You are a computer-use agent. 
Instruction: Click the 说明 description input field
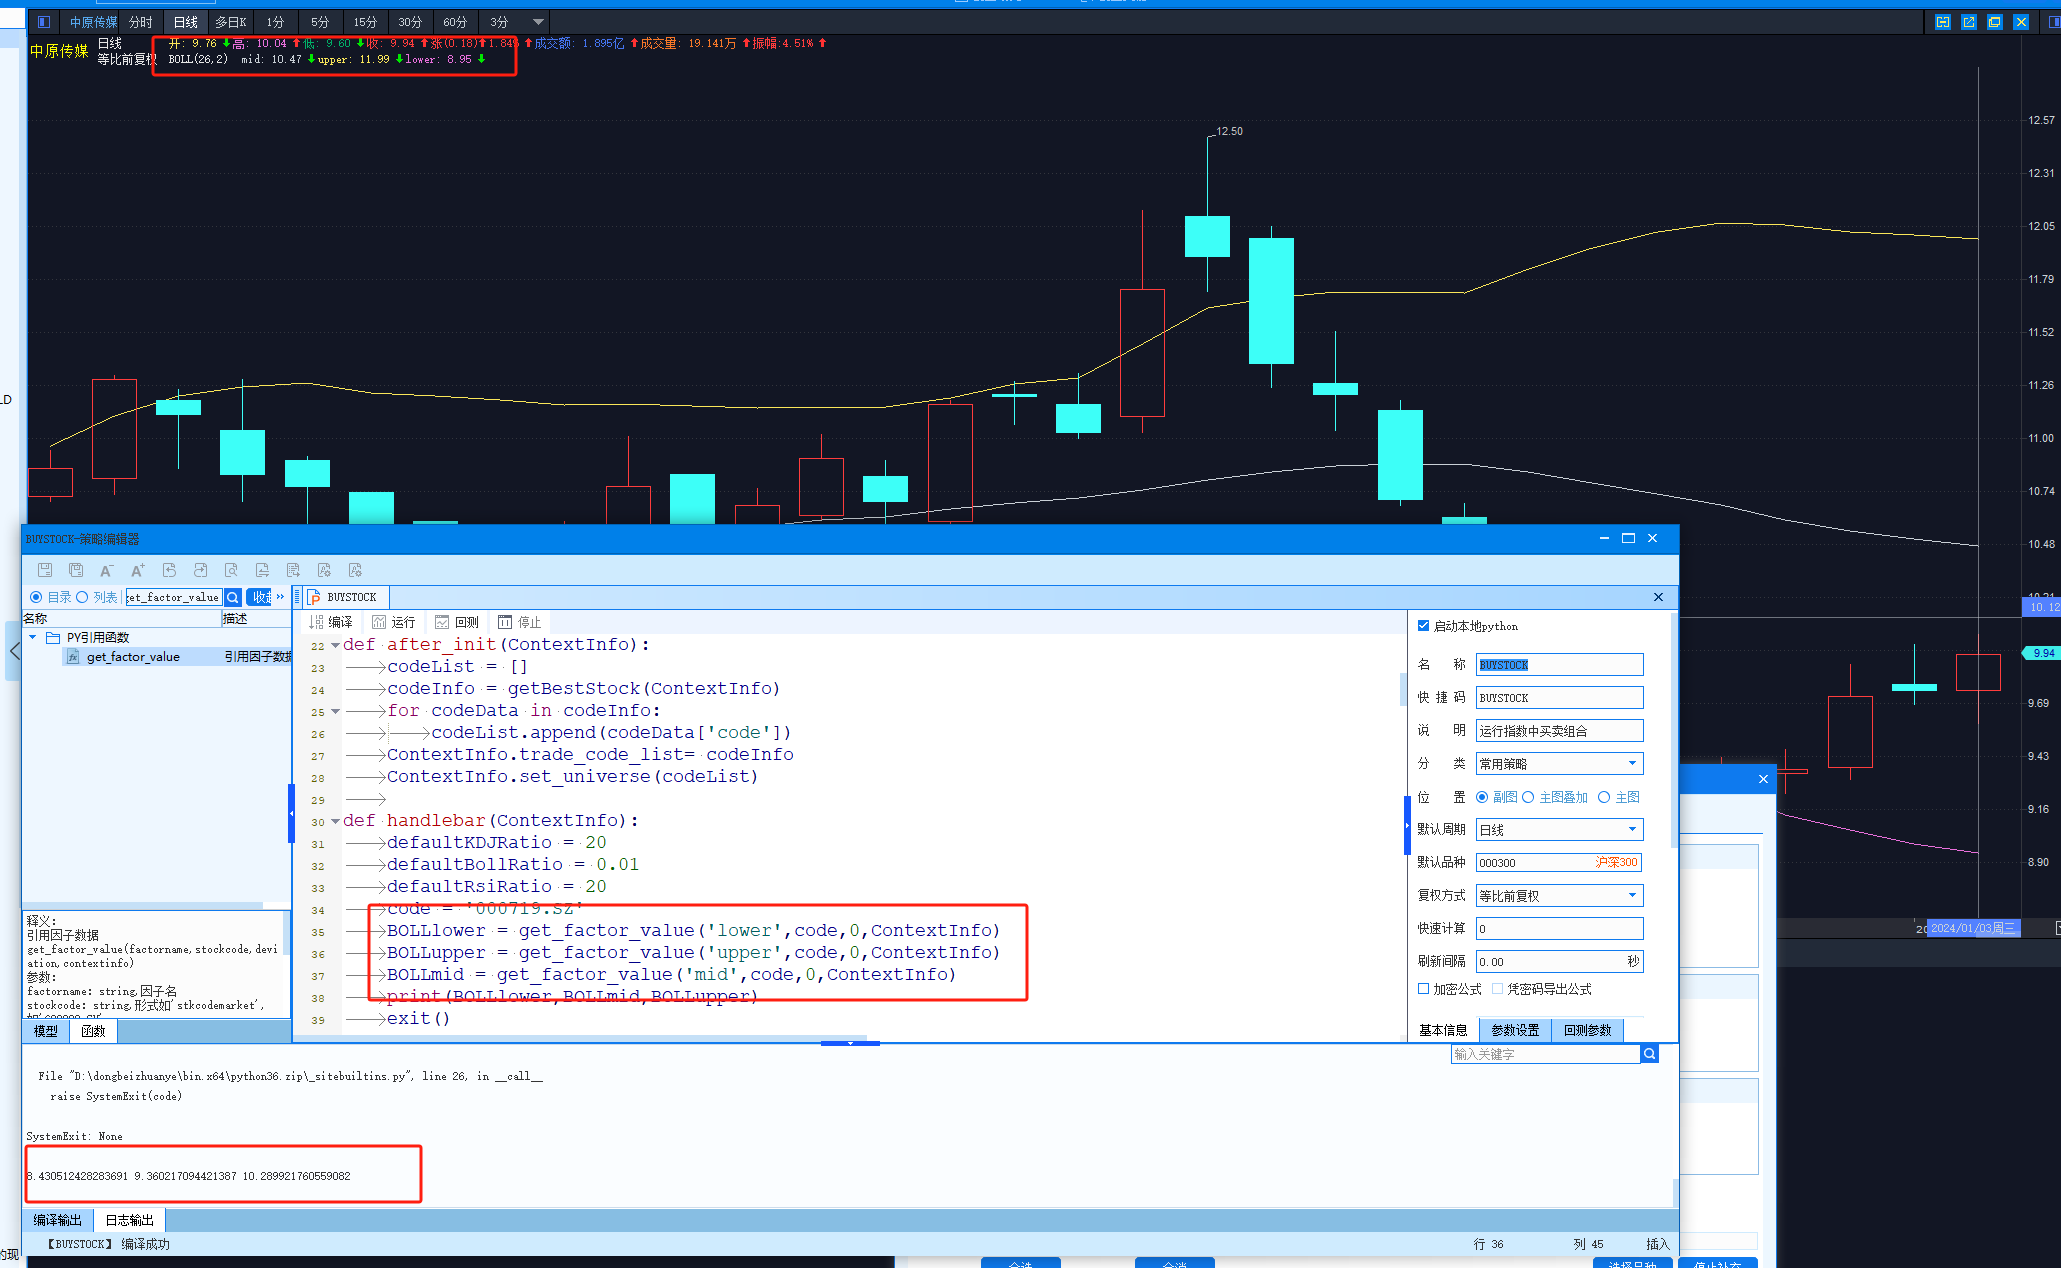click(x=1559, y=731)
